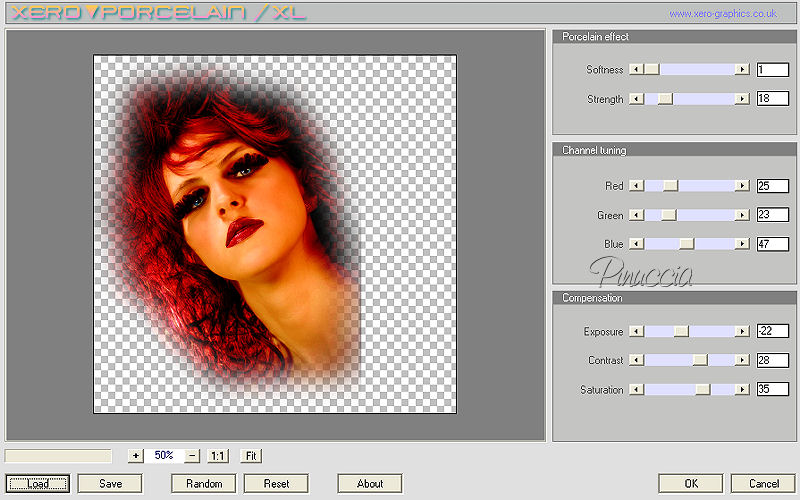Click Strength slider left arrow

coord(636,98)
